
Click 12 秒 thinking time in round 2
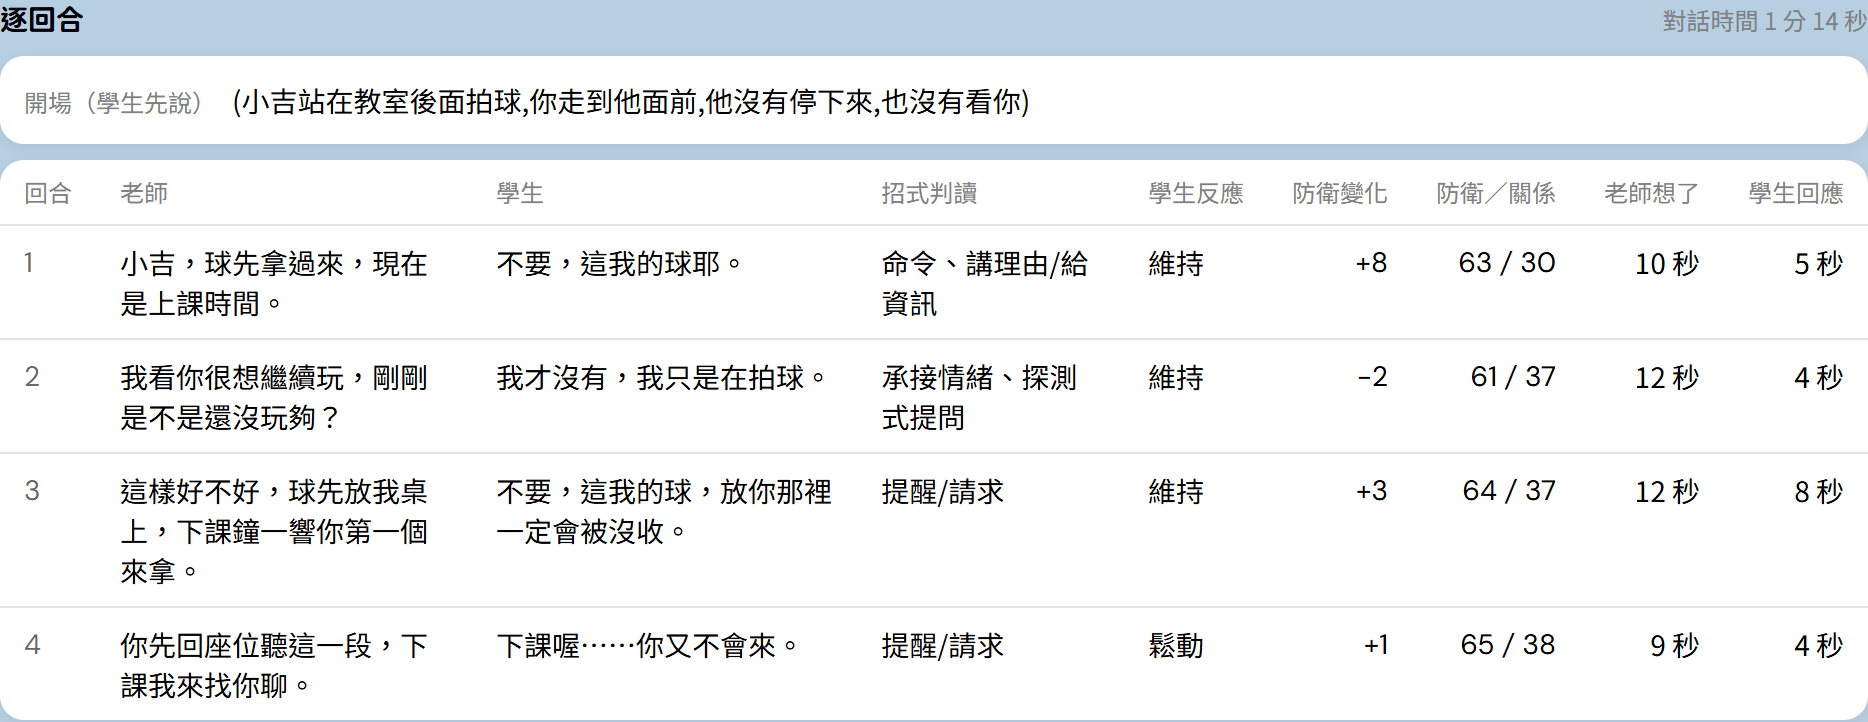[x=1667, y=377]
